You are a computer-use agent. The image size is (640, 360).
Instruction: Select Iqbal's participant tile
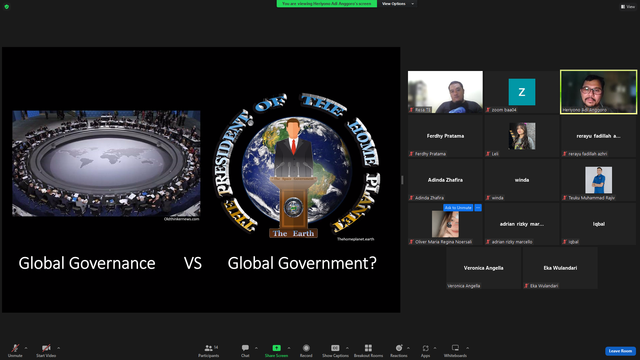(598, 224)
